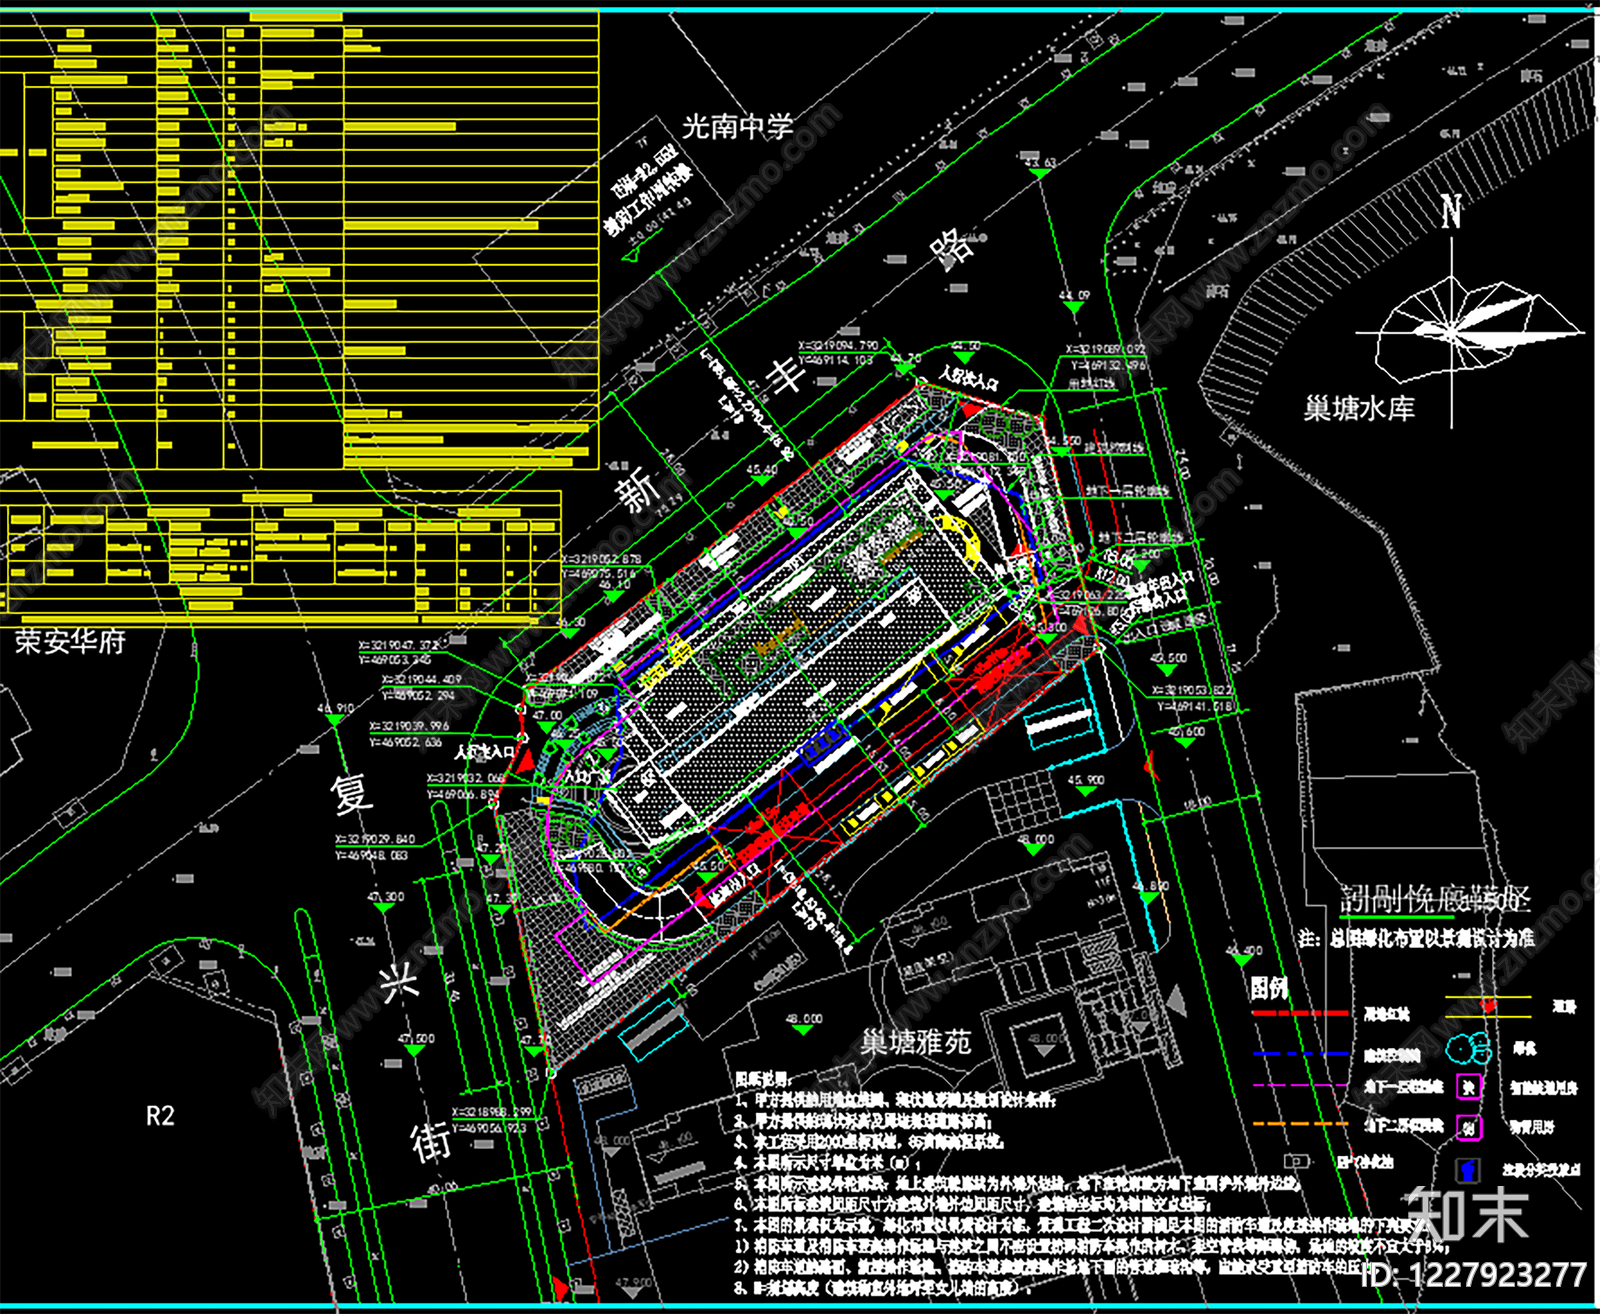
Task: Select the yellow road legend with red arrow
Action: [x=1488, y=1006]
